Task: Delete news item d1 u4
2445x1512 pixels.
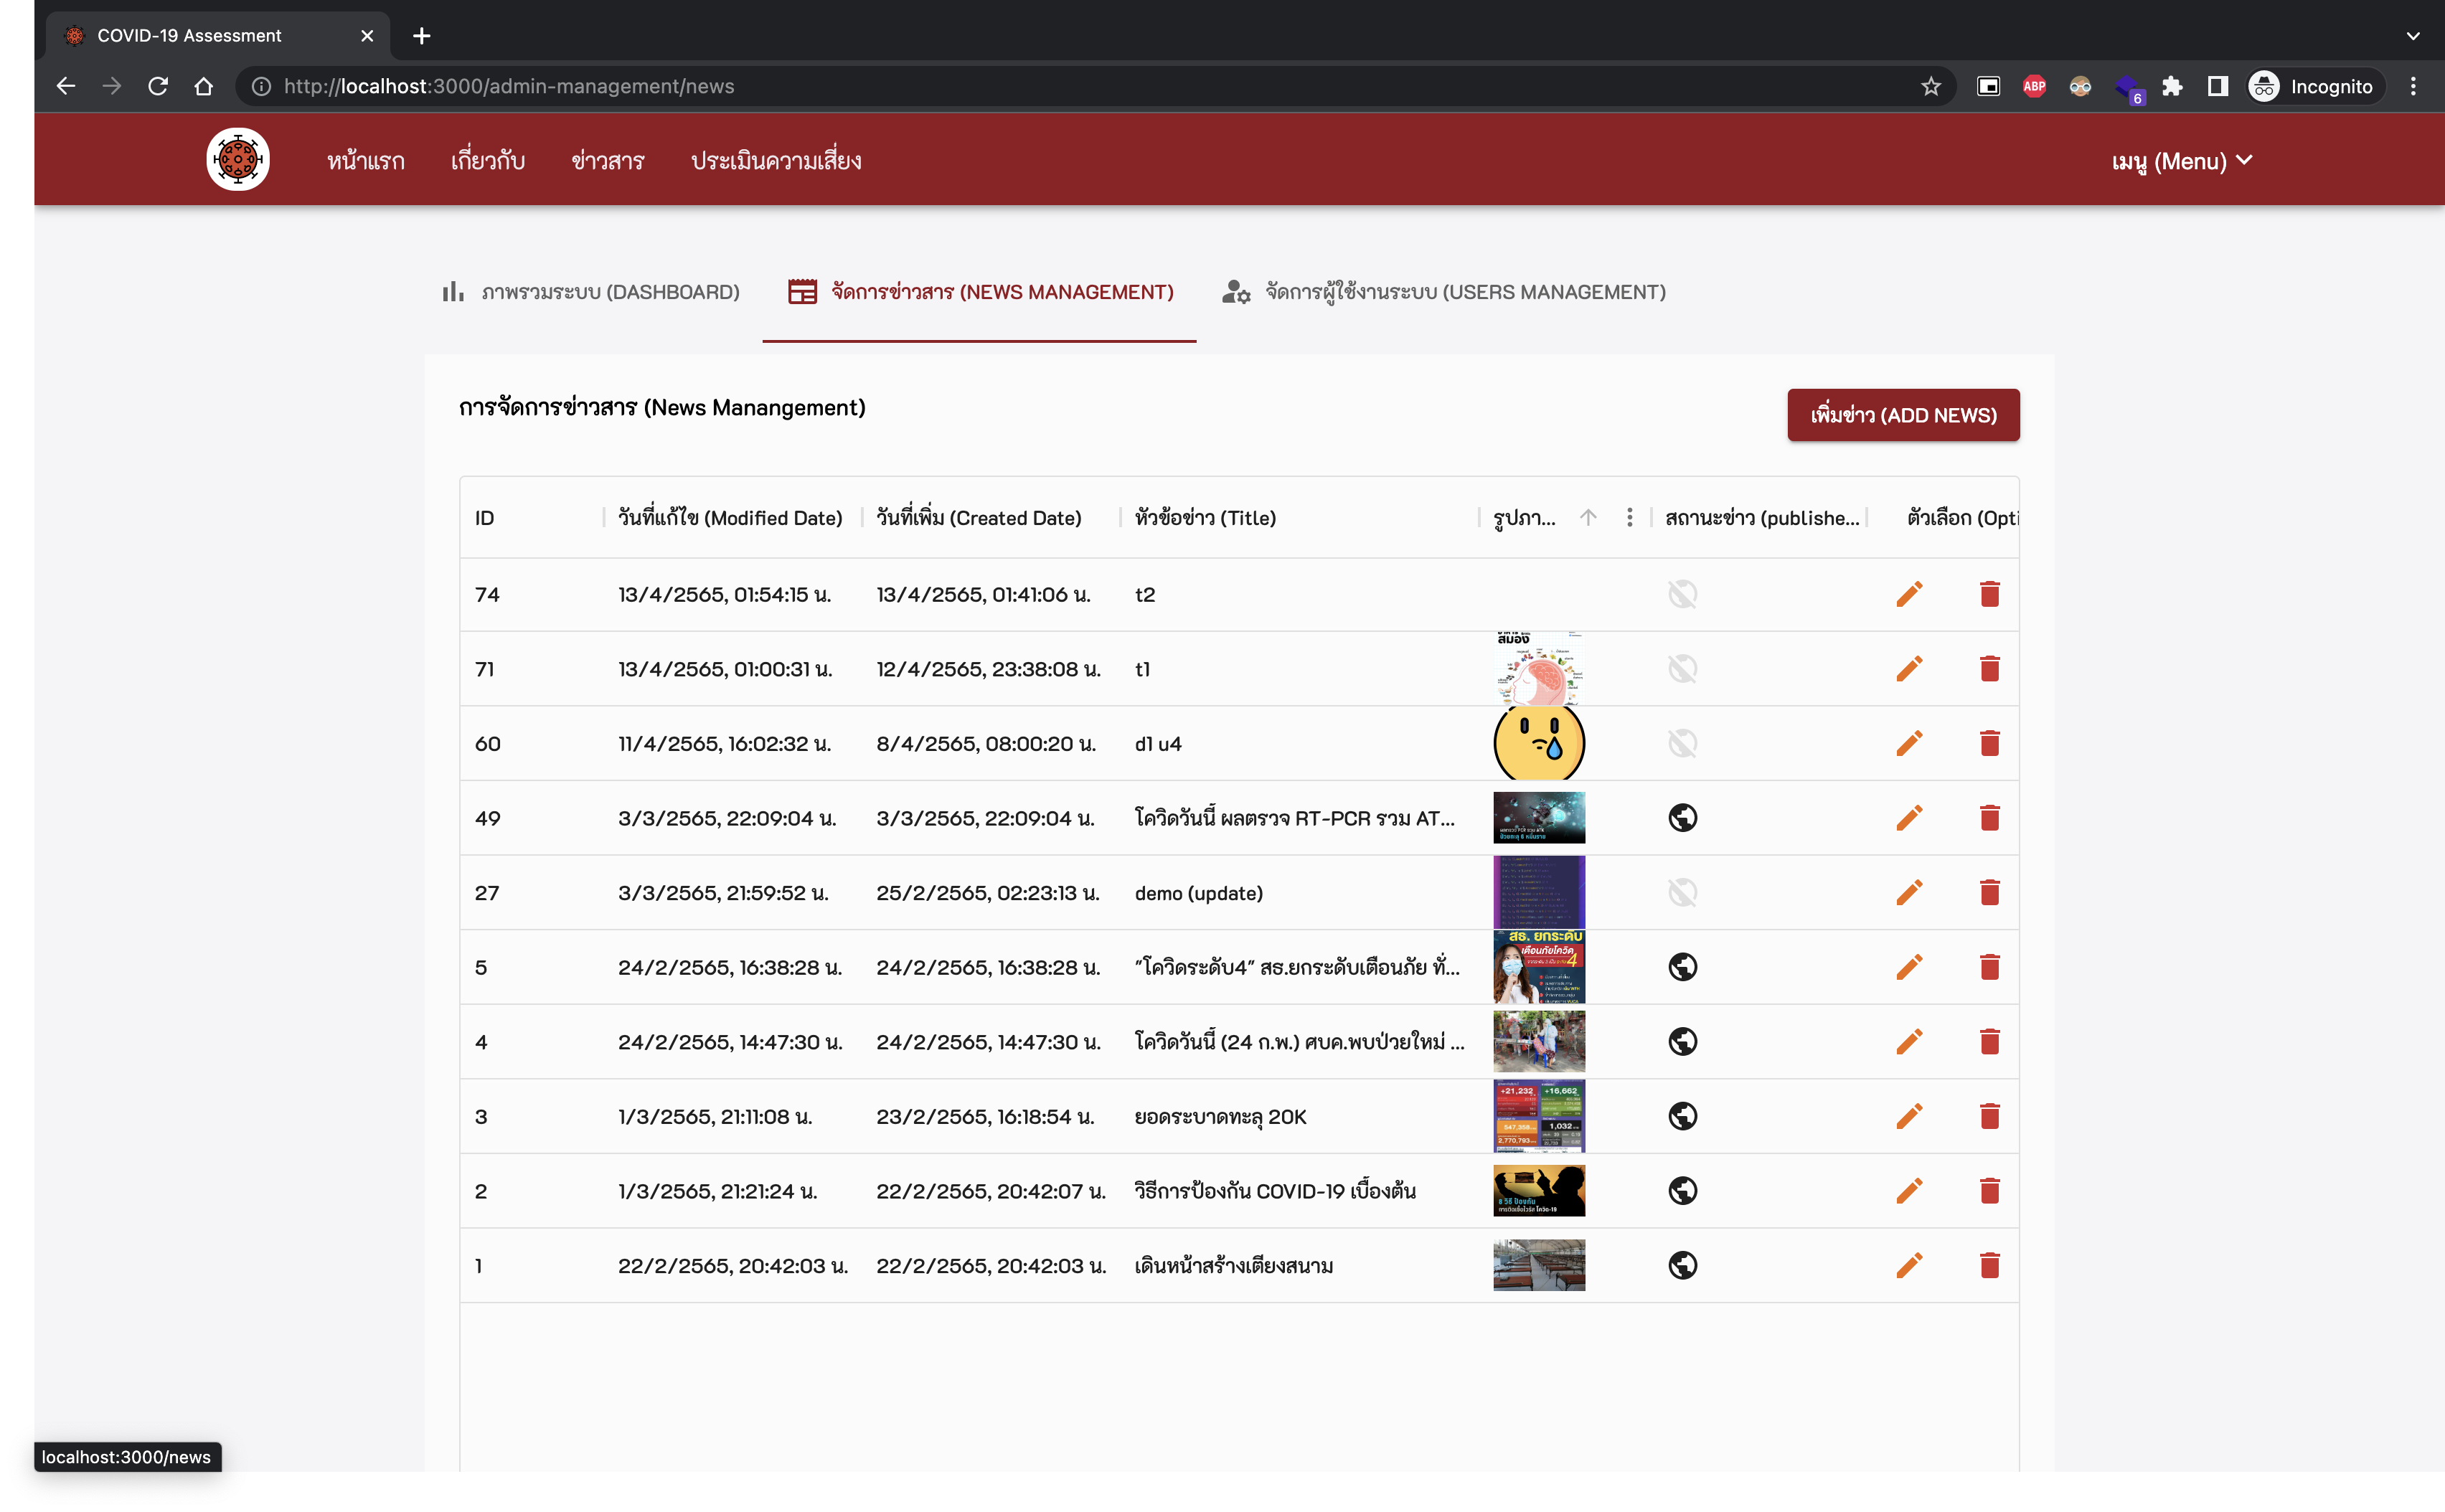Action: pyautogui.click(x=1989, y=743)
